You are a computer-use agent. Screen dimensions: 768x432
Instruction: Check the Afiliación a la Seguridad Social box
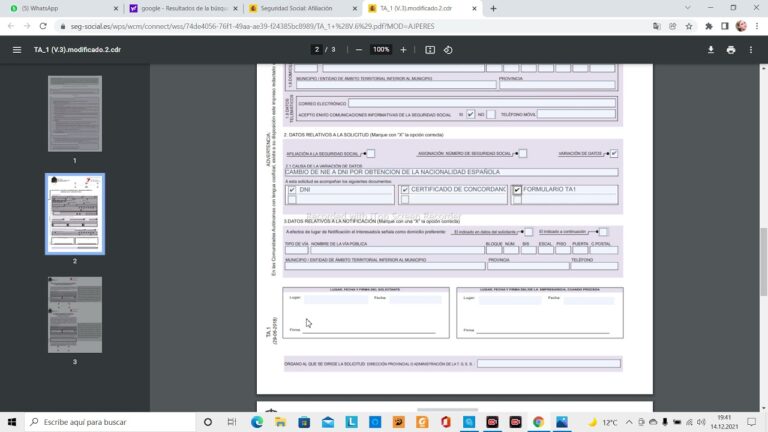(x=371, y=154)
